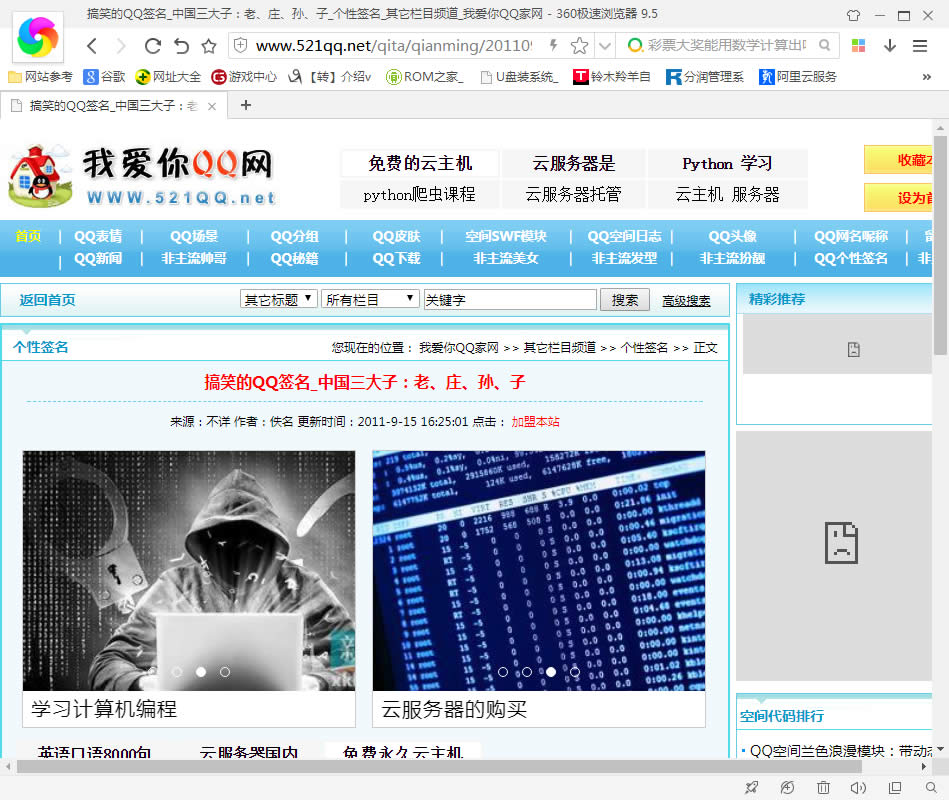Open the 其它标题 dropdown

[277, 299]
